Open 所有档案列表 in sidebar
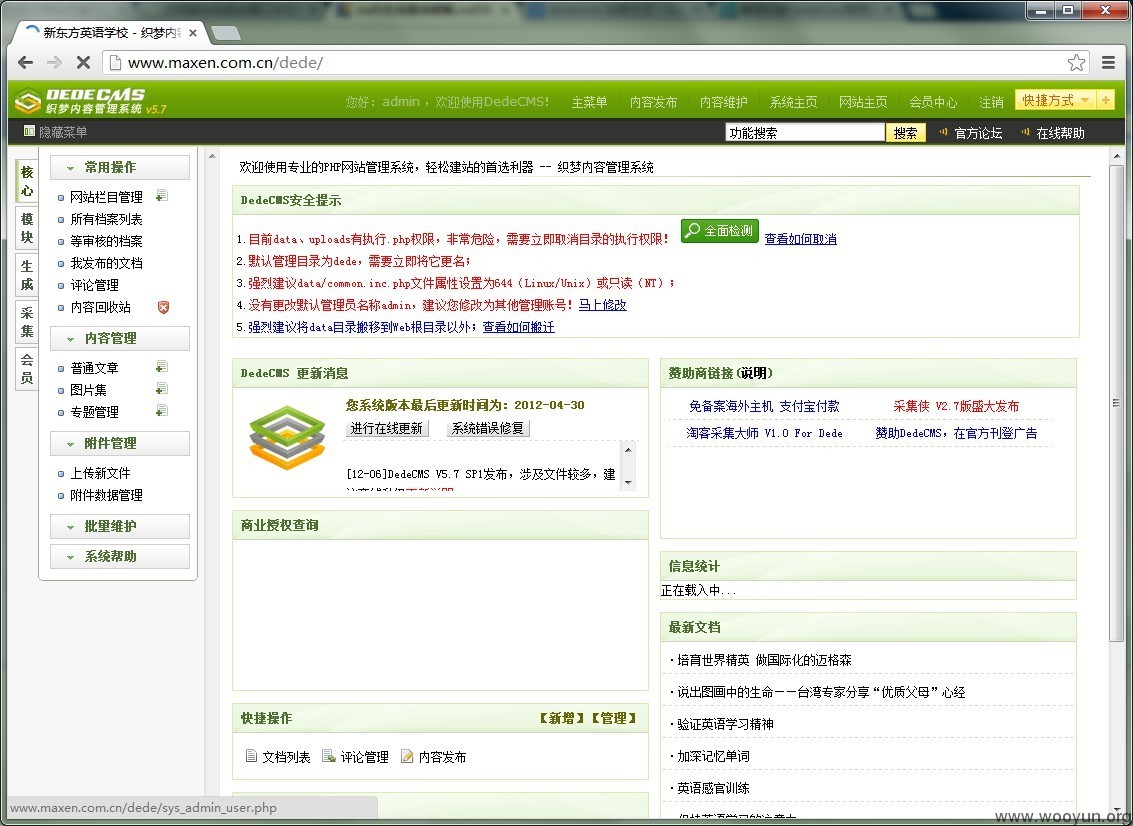Image resolution: width=1133 pixels, height=826 pixels. (x=106, y=219)
